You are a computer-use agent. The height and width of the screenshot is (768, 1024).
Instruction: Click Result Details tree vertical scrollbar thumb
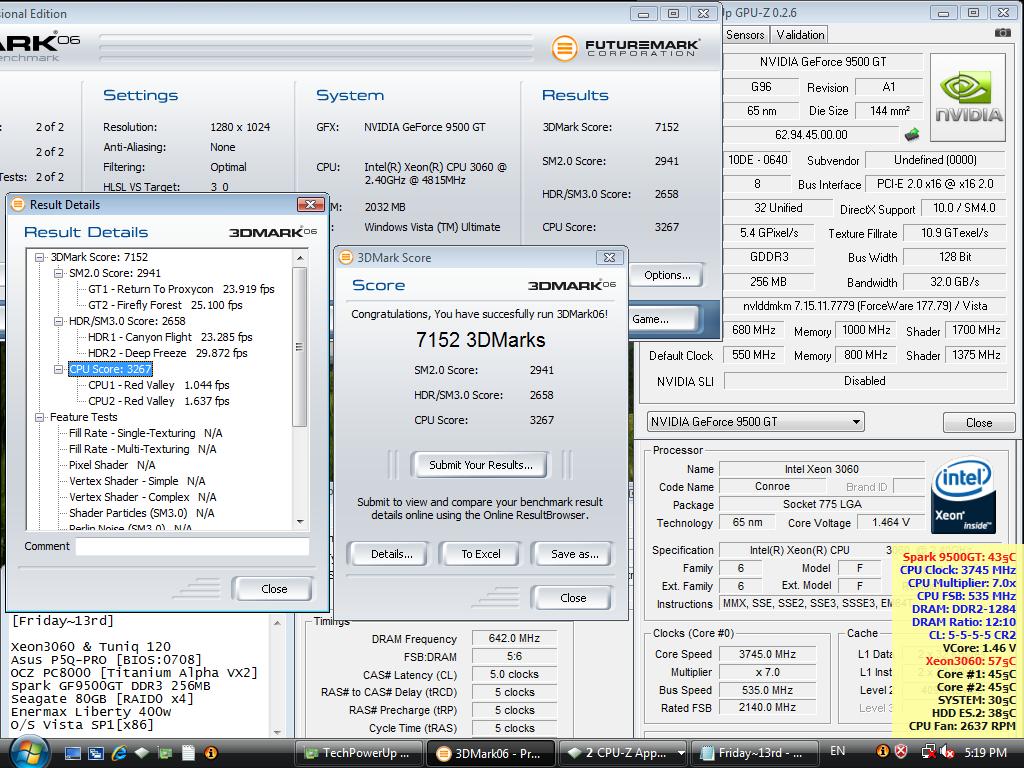coord(300,347)
